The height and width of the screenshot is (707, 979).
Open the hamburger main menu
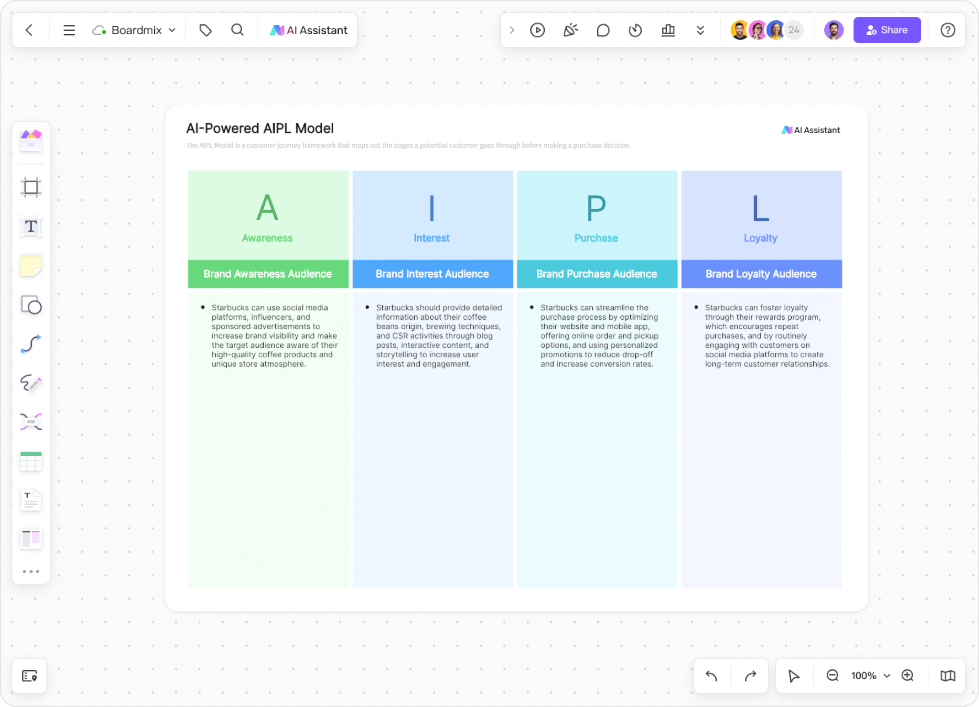click(69, 30)
